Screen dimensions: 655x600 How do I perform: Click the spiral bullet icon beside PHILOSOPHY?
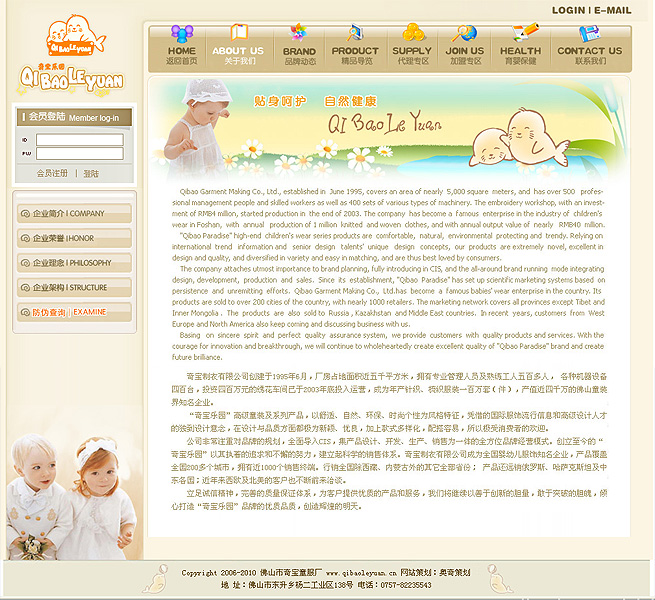click(25, 263)
